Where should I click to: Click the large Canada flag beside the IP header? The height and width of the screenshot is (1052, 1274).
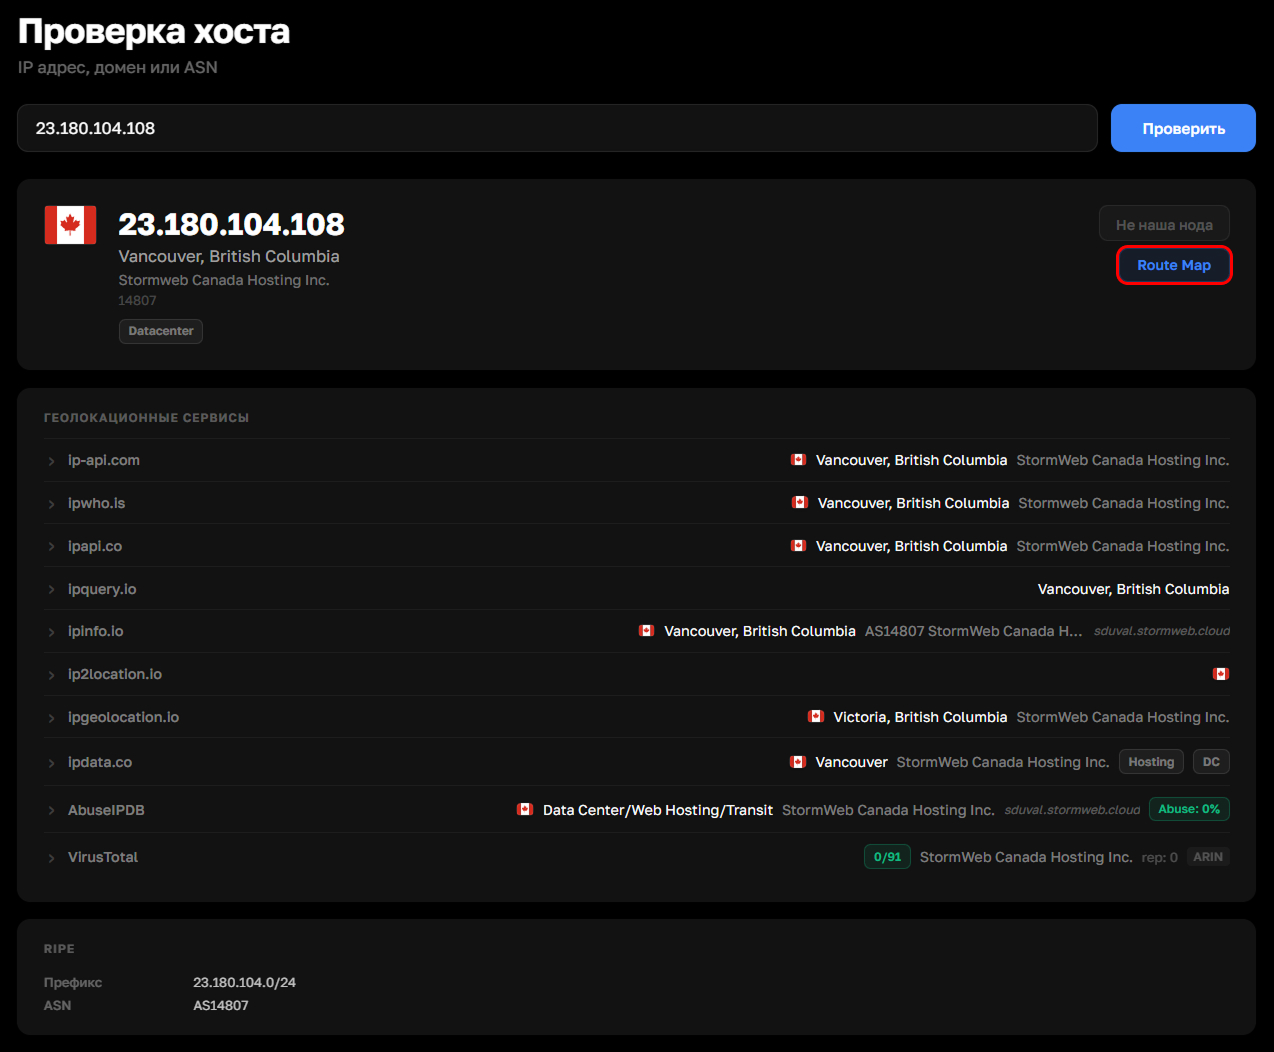[70, 225]
